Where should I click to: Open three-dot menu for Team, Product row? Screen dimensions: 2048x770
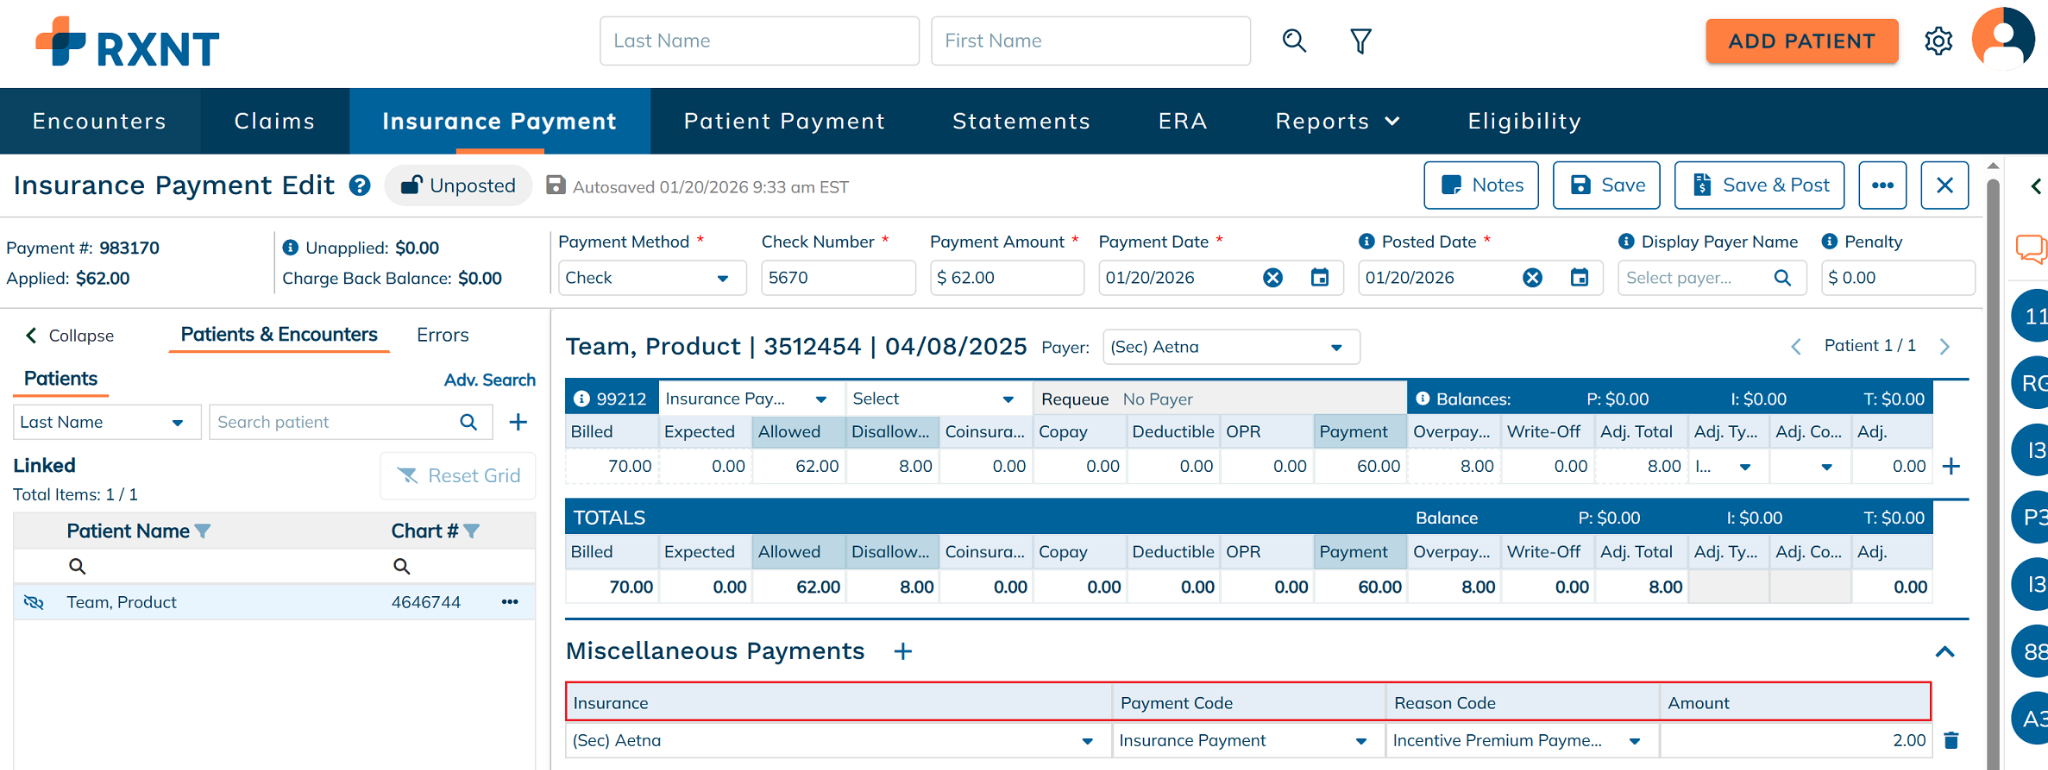510,602
